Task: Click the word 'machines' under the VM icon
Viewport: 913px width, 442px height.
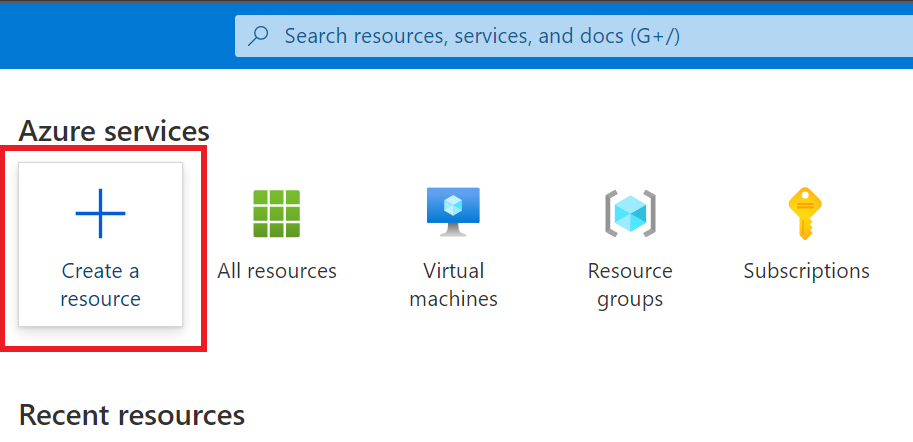Action: (x=453, y=299)
